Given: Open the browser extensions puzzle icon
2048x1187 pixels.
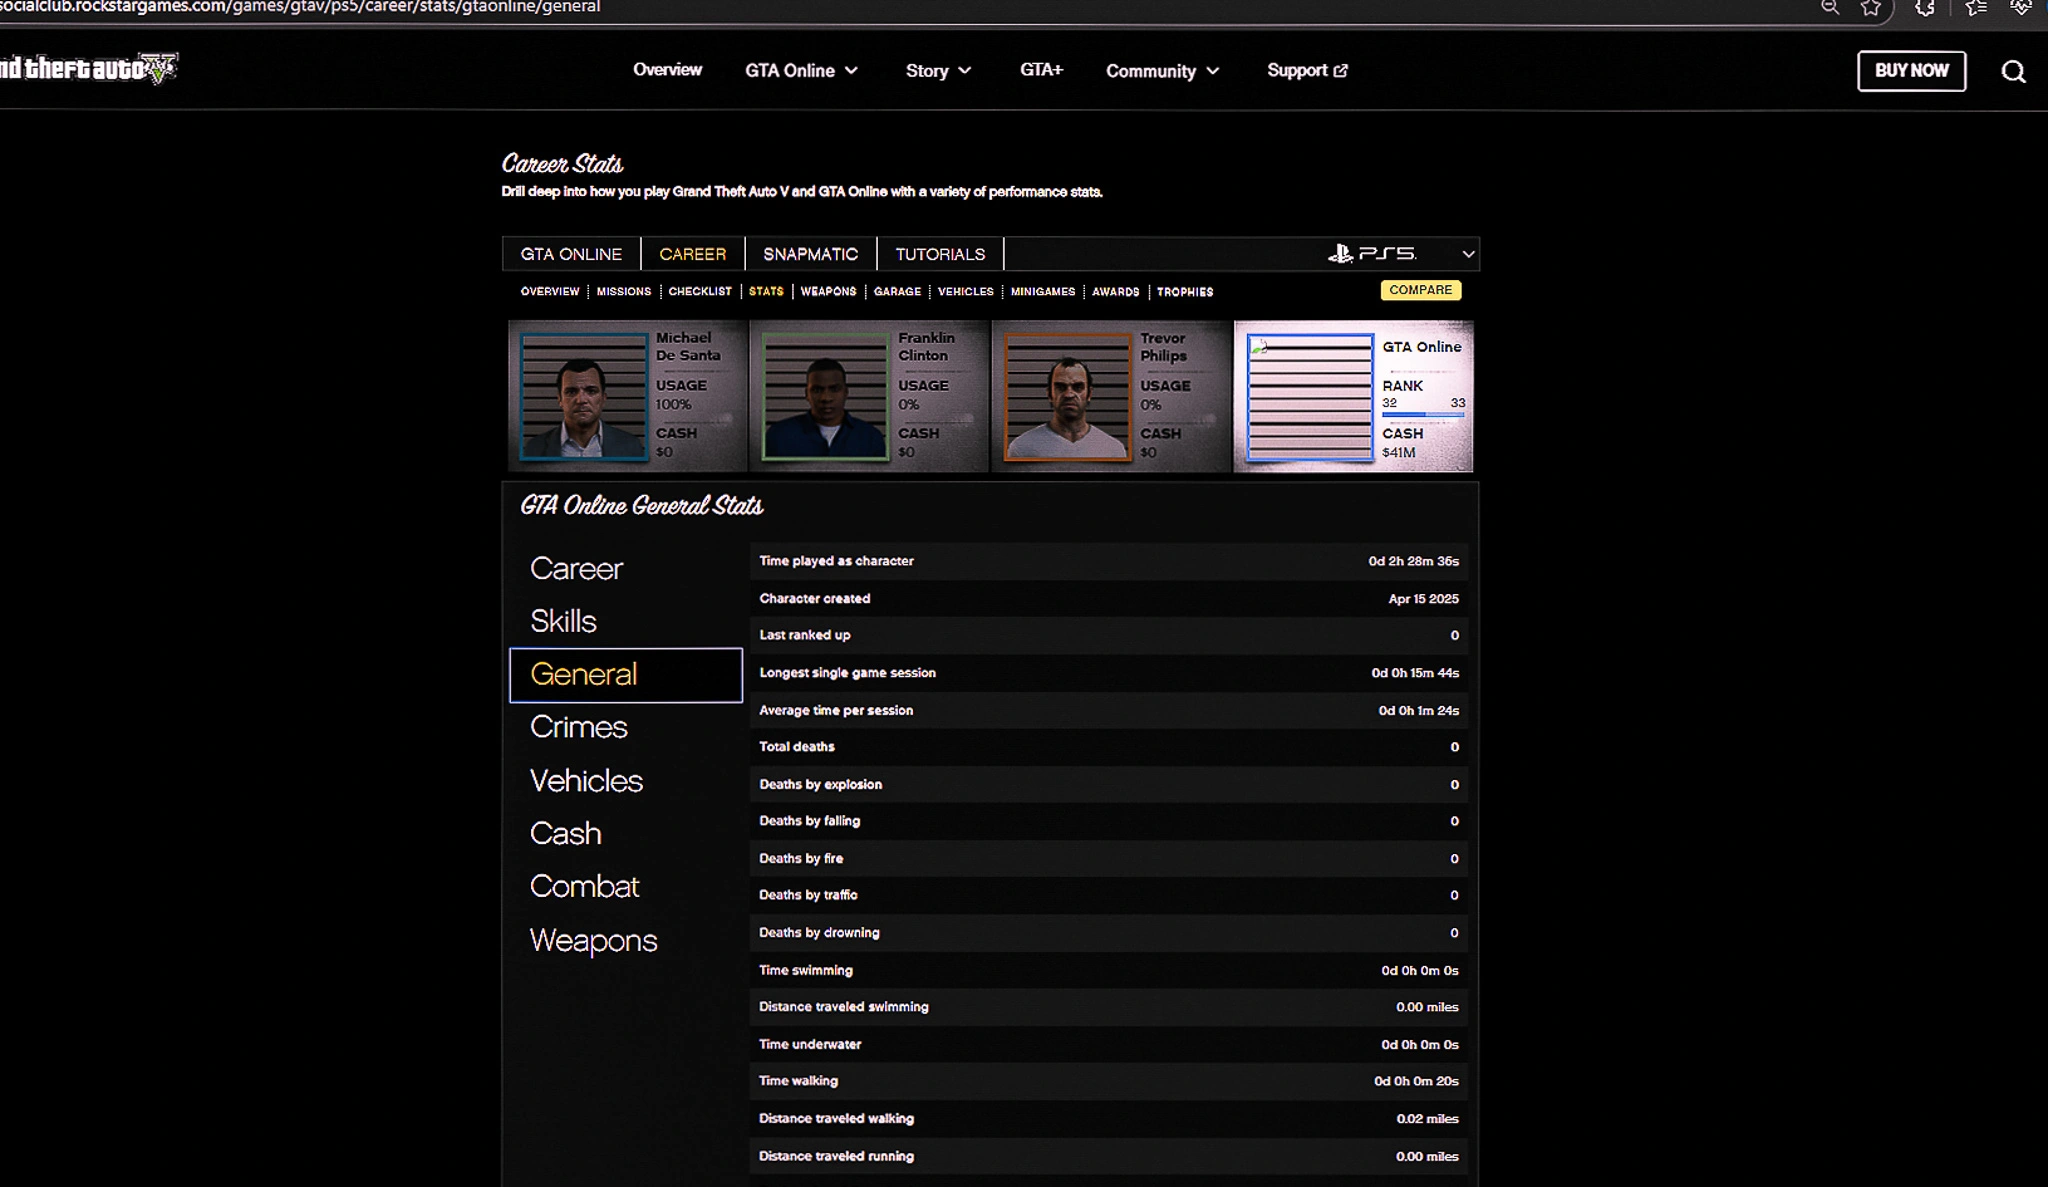Looking at the screenshot, I should pyautogui.click(x=1924, y=8).
